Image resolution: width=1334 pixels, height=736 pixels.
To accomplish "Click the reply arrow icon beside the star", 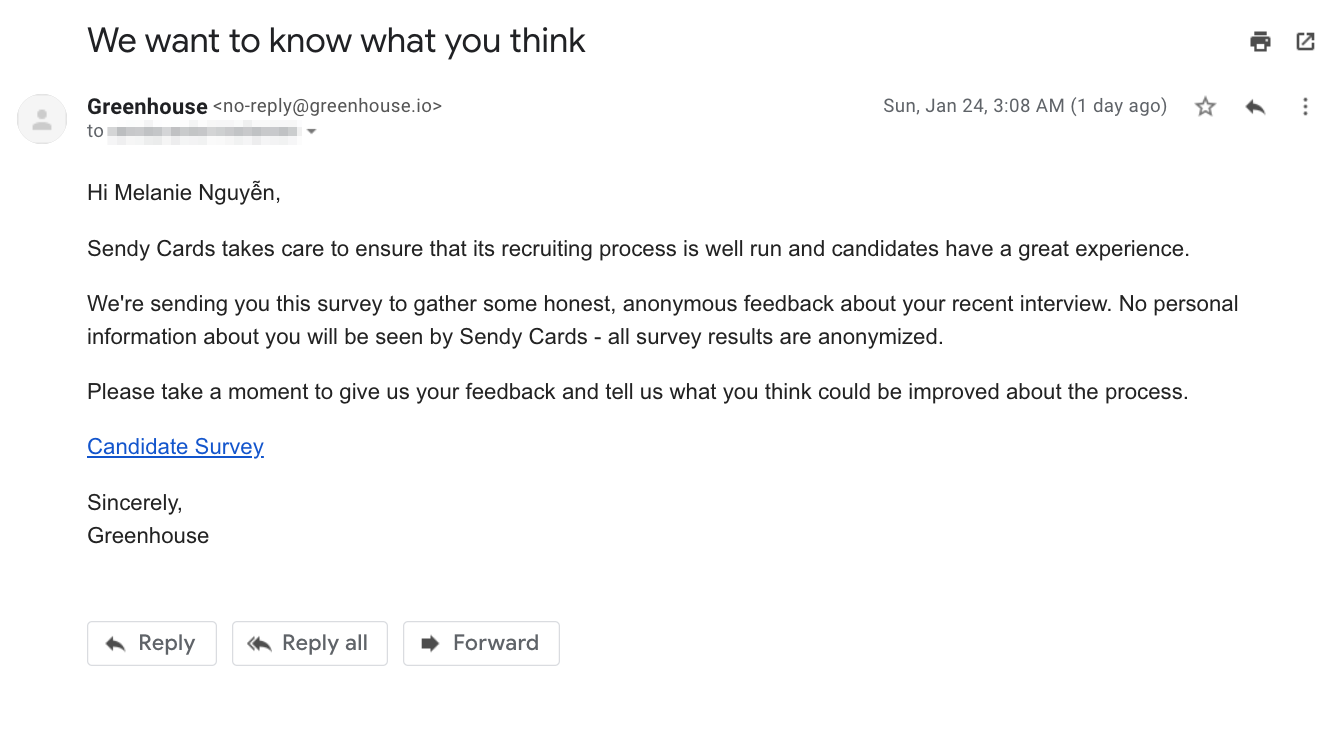I will tap(1255, 106).
